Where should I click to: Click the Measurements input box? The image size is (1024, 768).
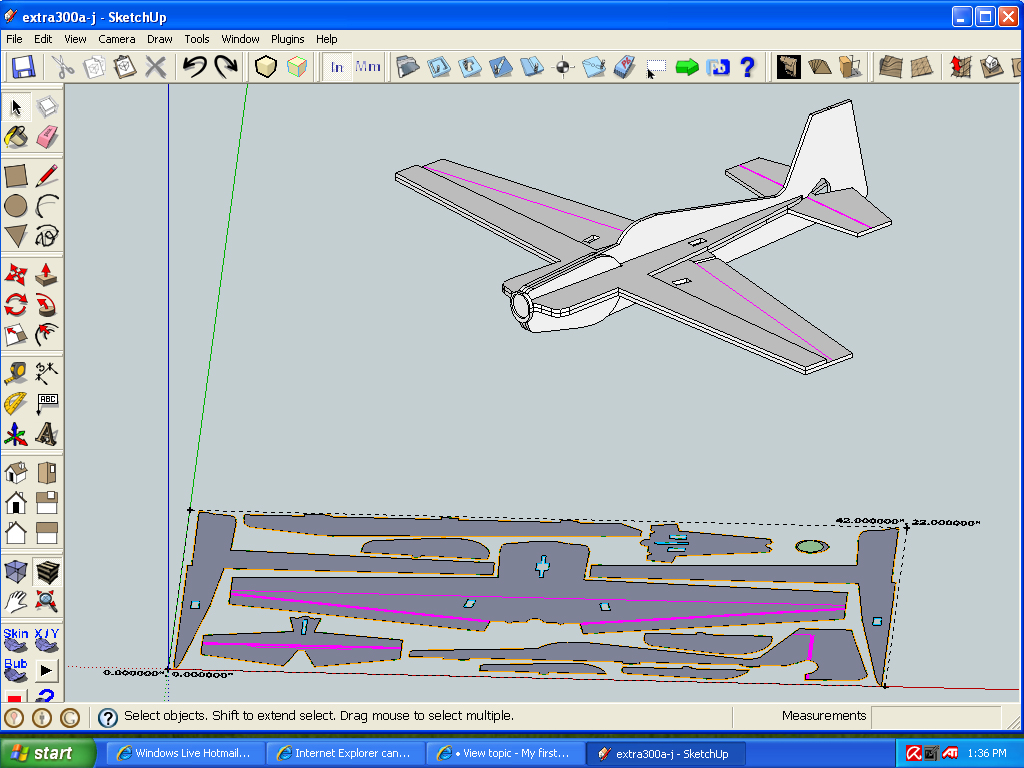(x=935, y=717)
